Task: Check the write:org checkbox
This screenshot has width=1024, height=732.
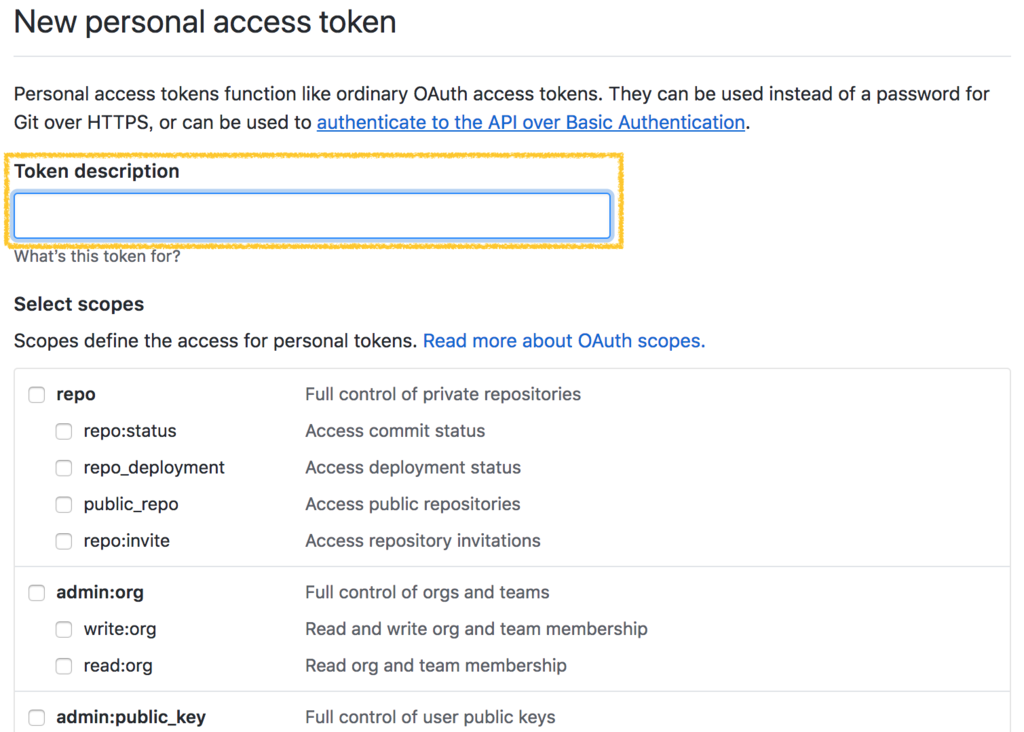Action: [64, 630]
